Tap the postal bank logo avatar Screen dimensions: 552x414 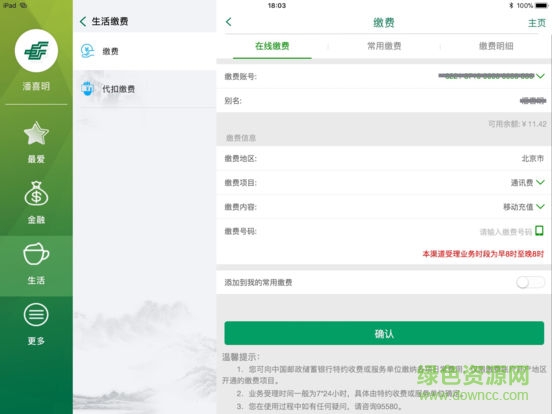(x=36, y=51)
